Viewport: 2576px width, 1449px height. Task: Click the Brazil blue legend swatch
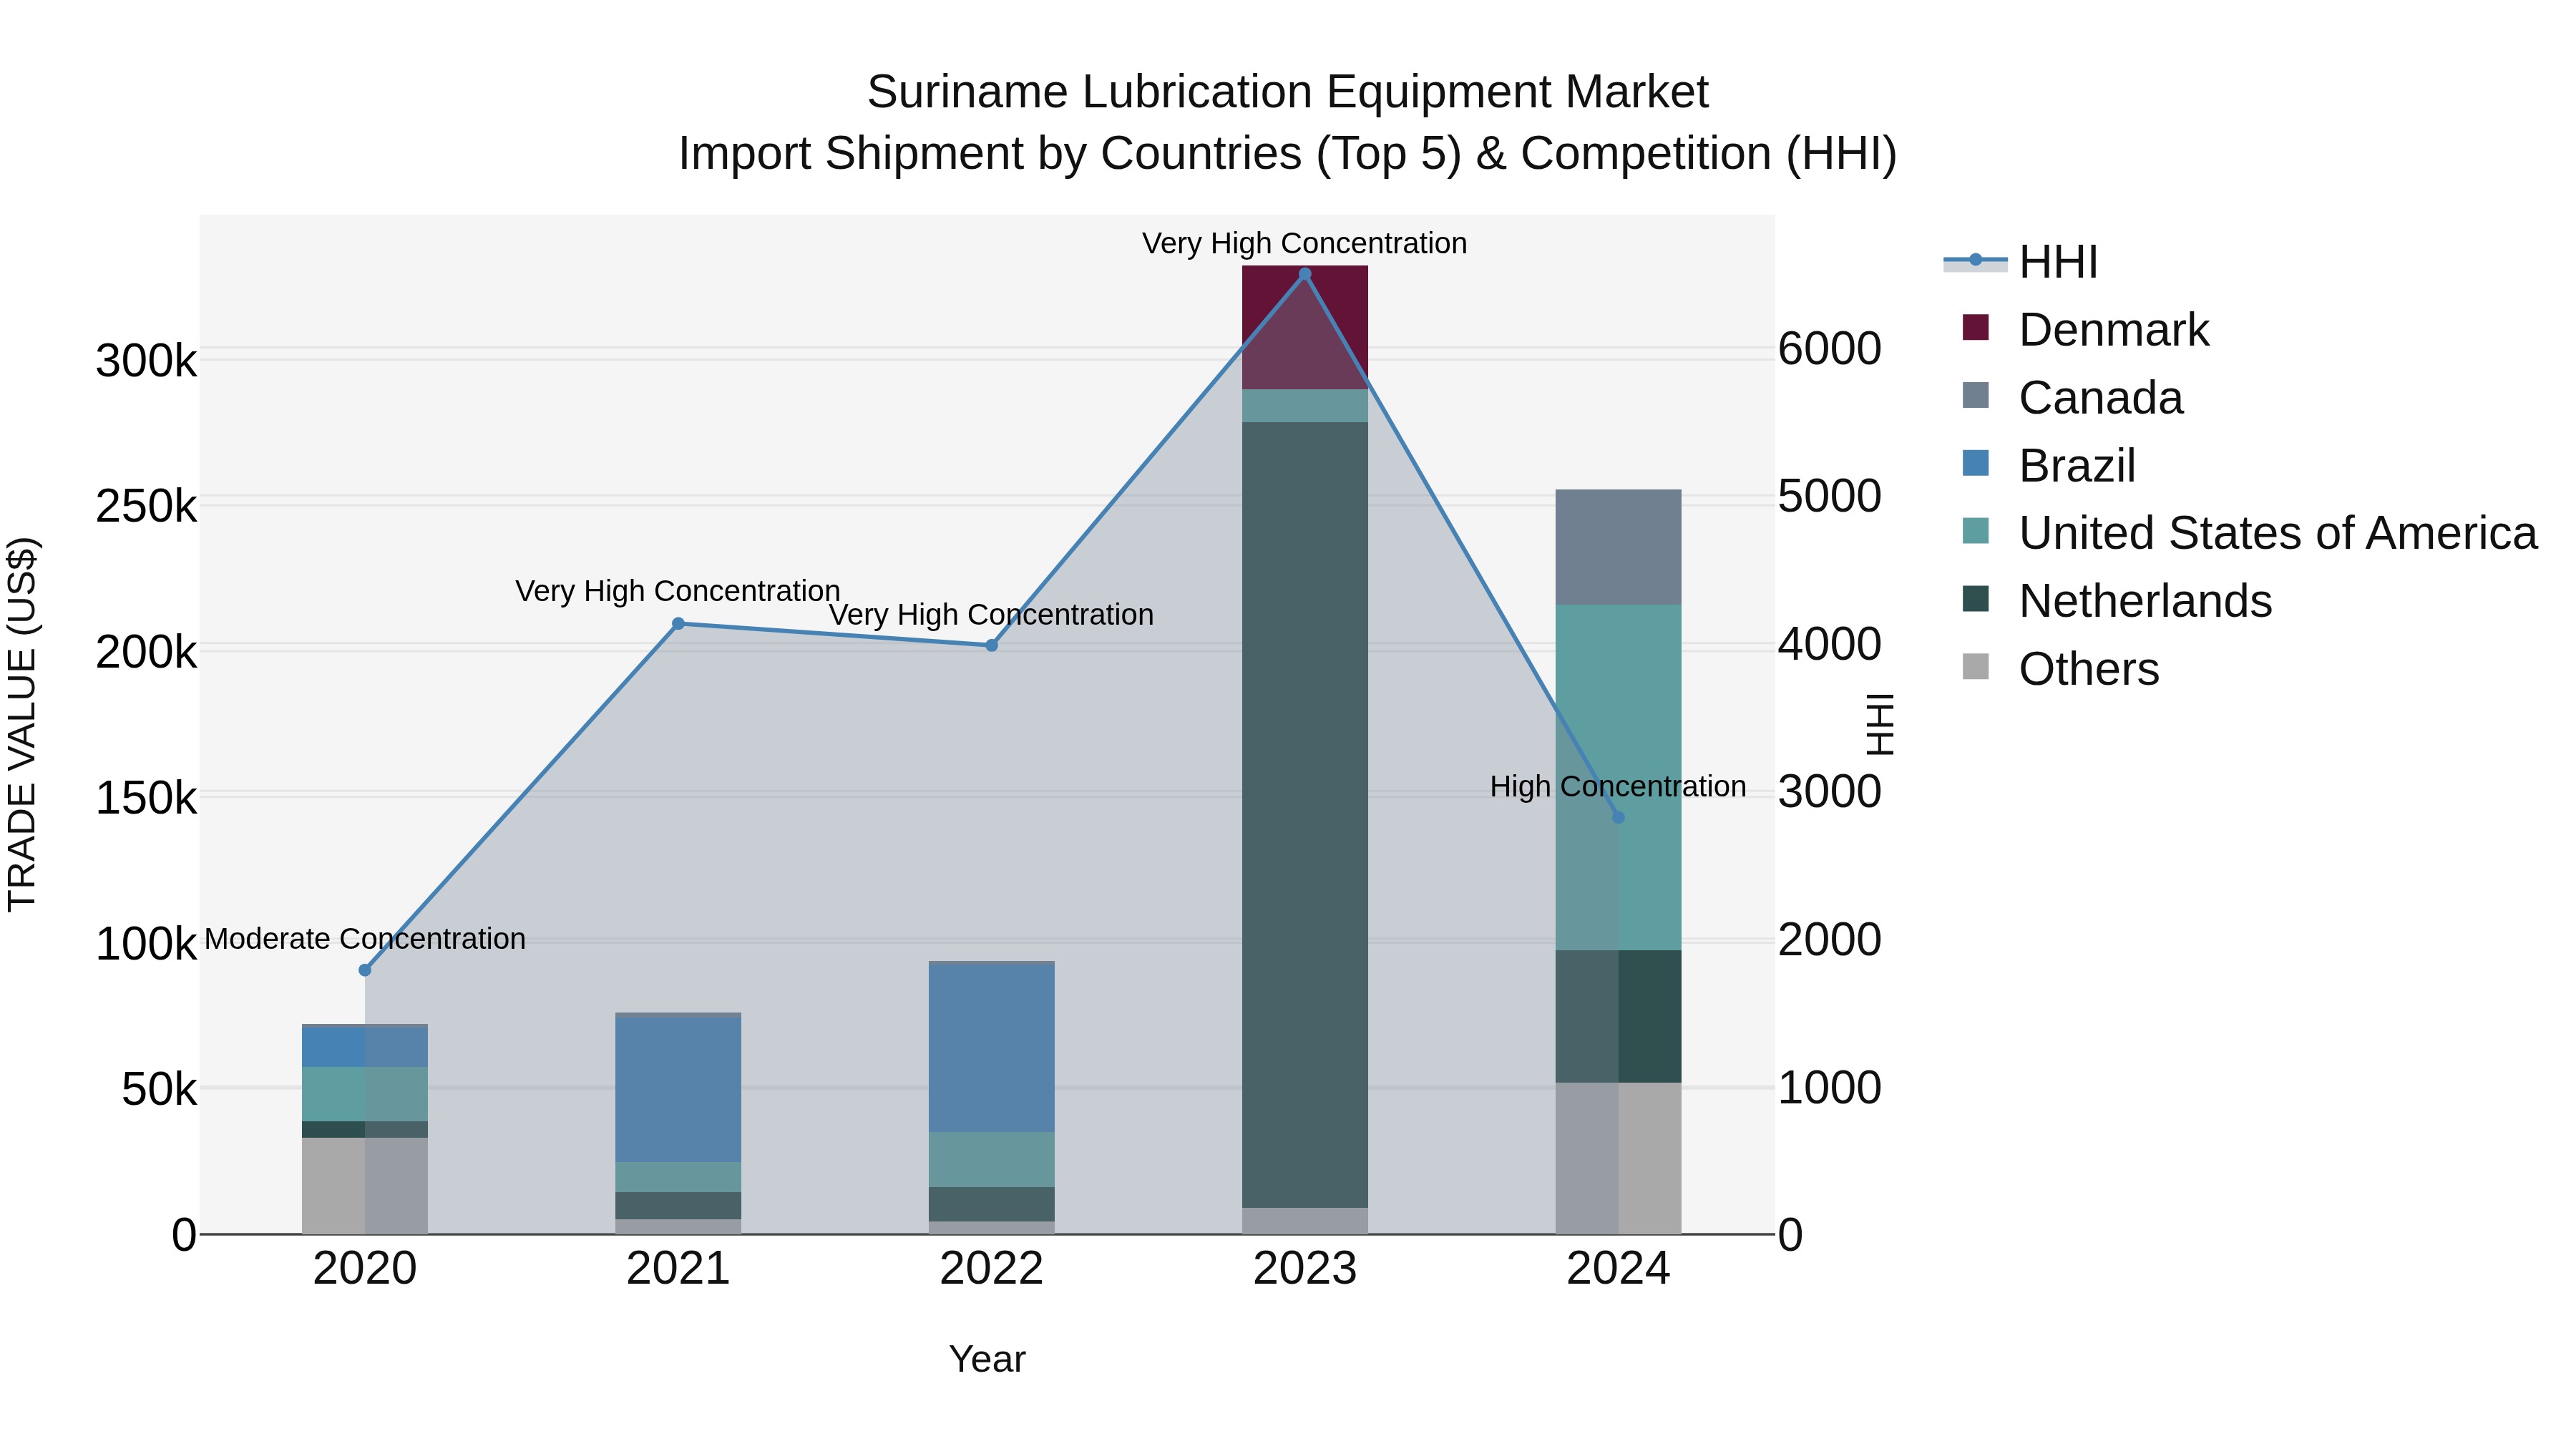click(1976, 463)
